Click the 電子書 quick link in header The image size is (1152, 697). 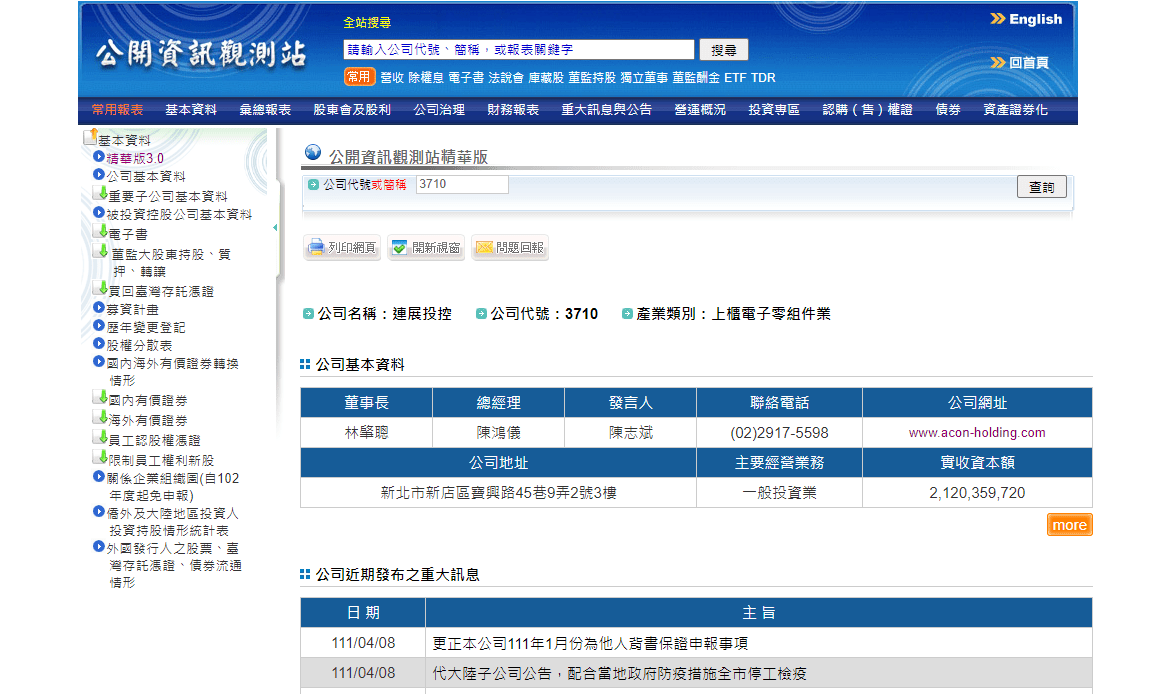[466, 78]
